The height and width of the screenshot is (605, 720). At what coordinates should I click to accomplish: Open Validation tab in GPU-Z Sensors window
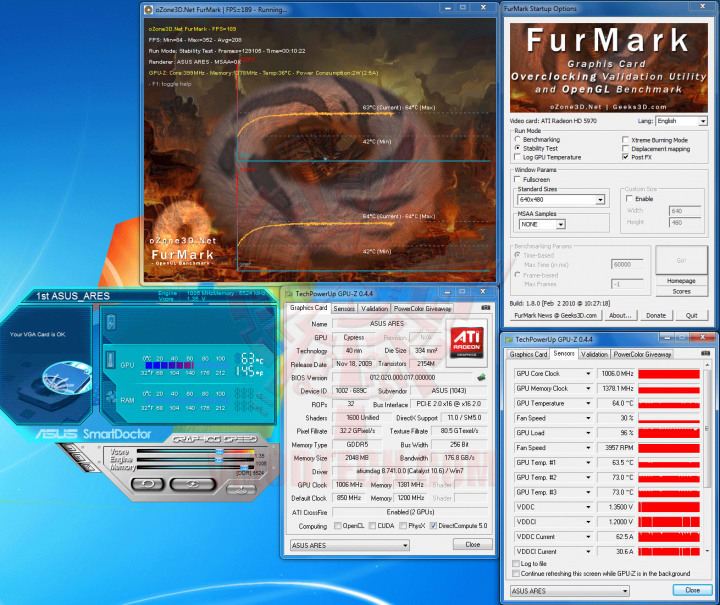click(x=594, y=354)
